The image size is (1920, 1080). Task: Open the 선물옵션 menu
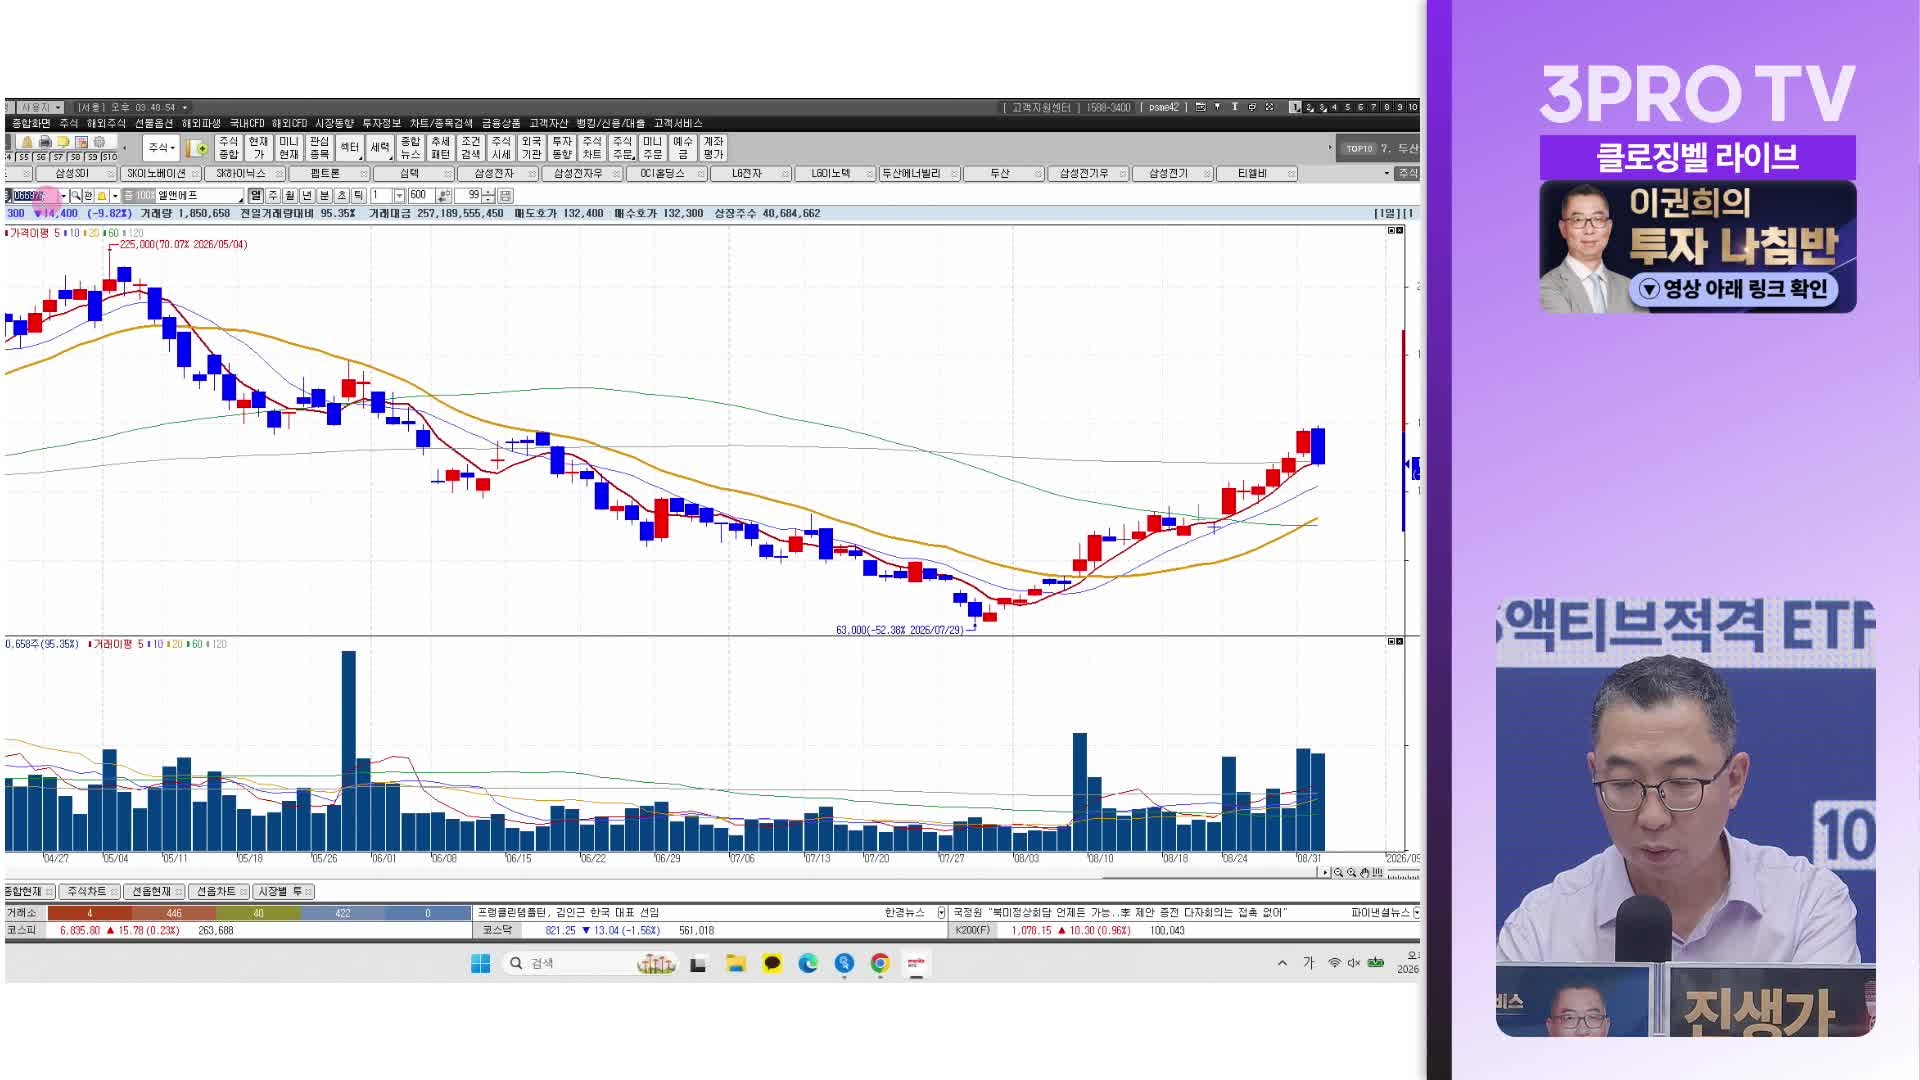click(x=154, y=123)
